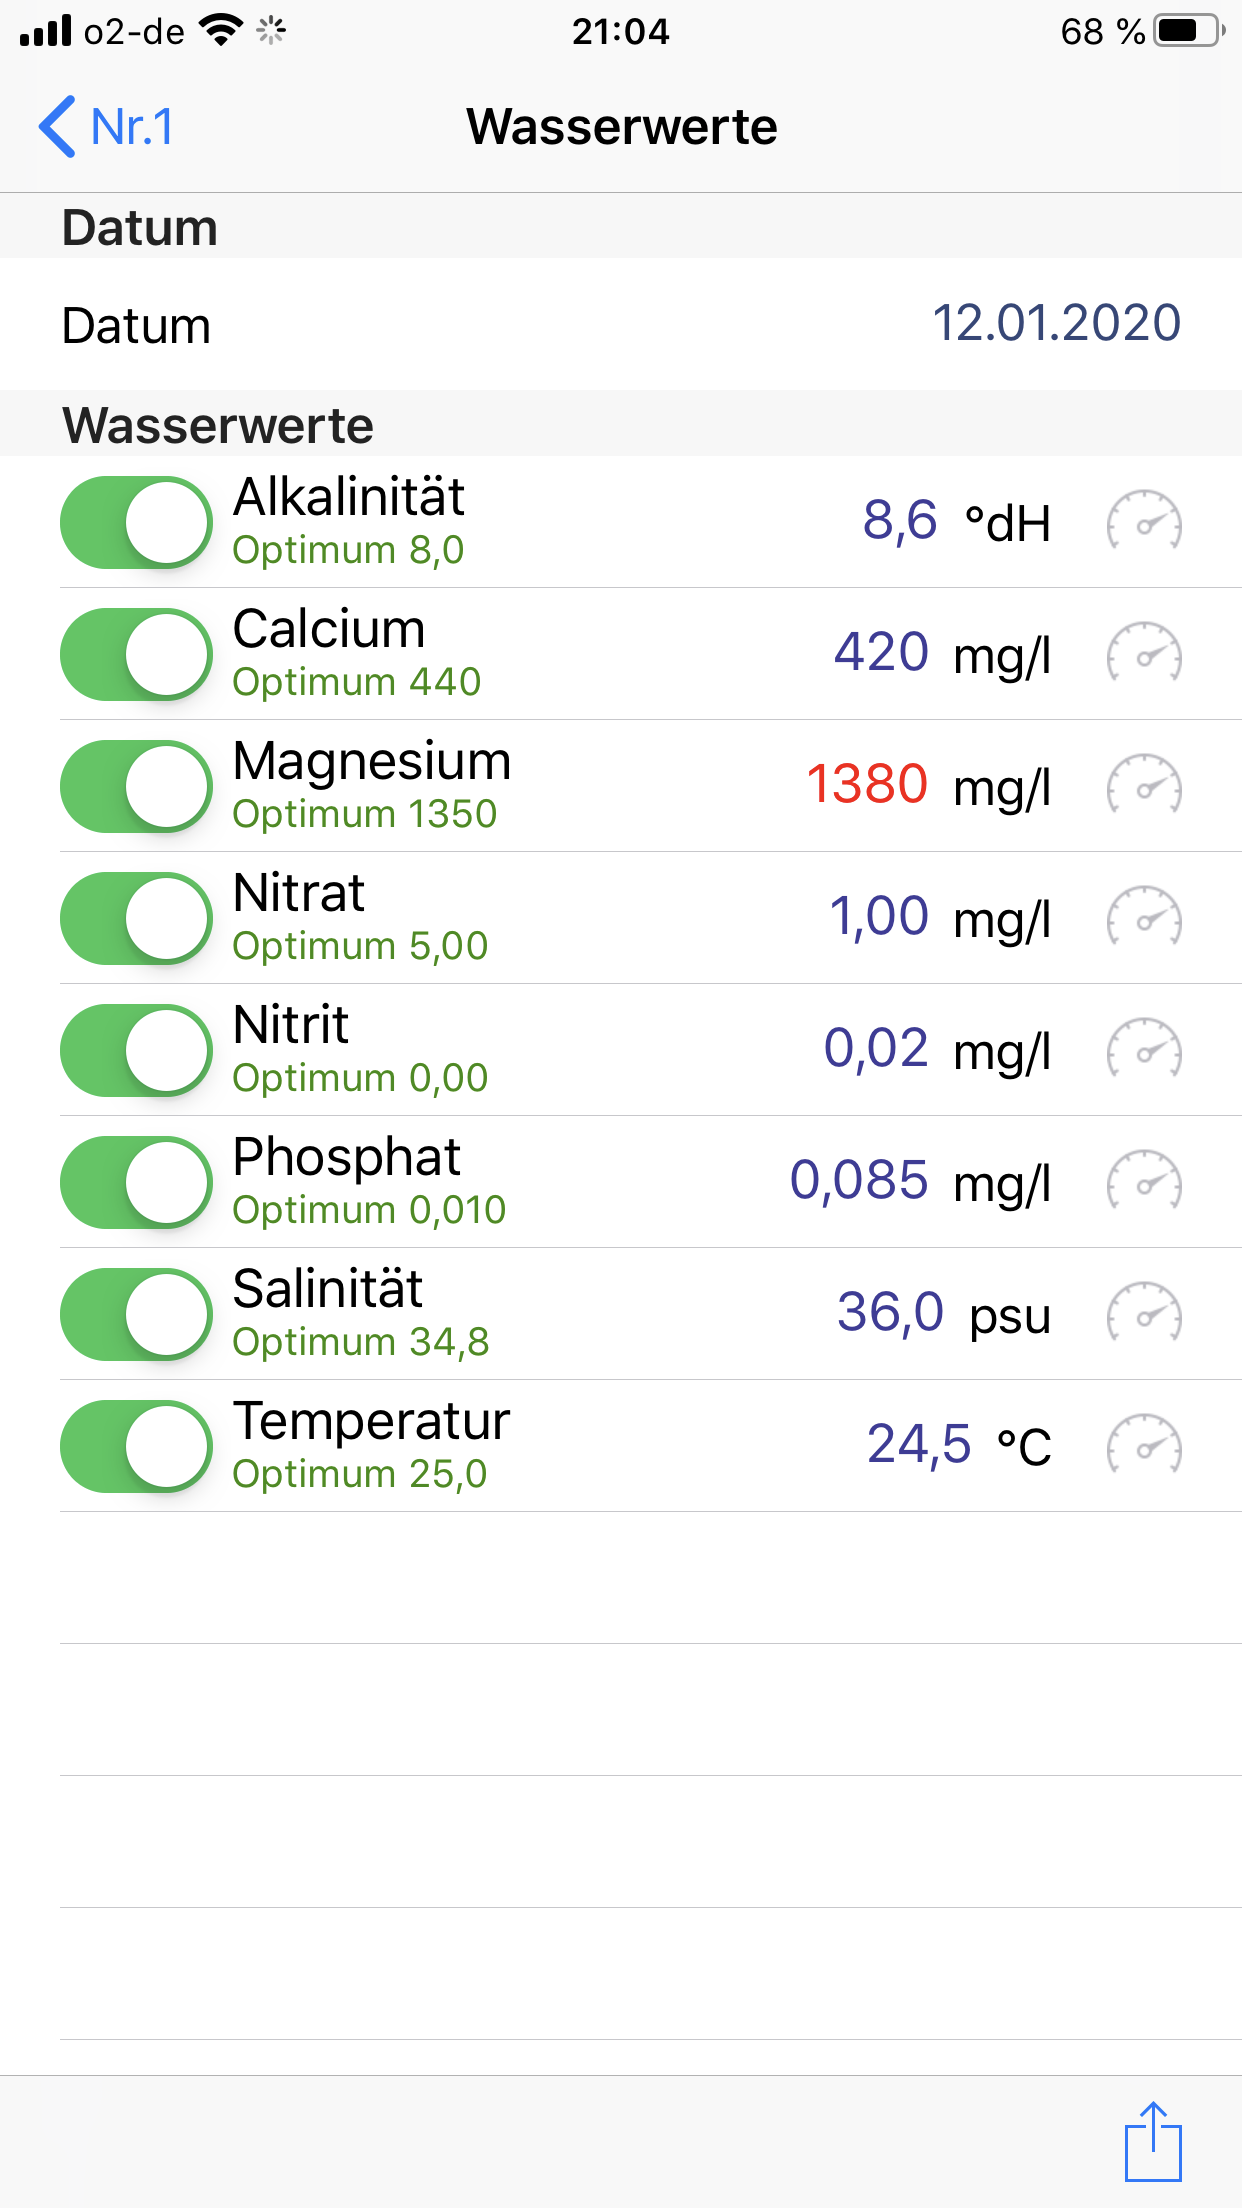Tap the gauge icon for Nitrit
This screenshot has width=1242, height=2208.
click(x=1144, y=1049)
